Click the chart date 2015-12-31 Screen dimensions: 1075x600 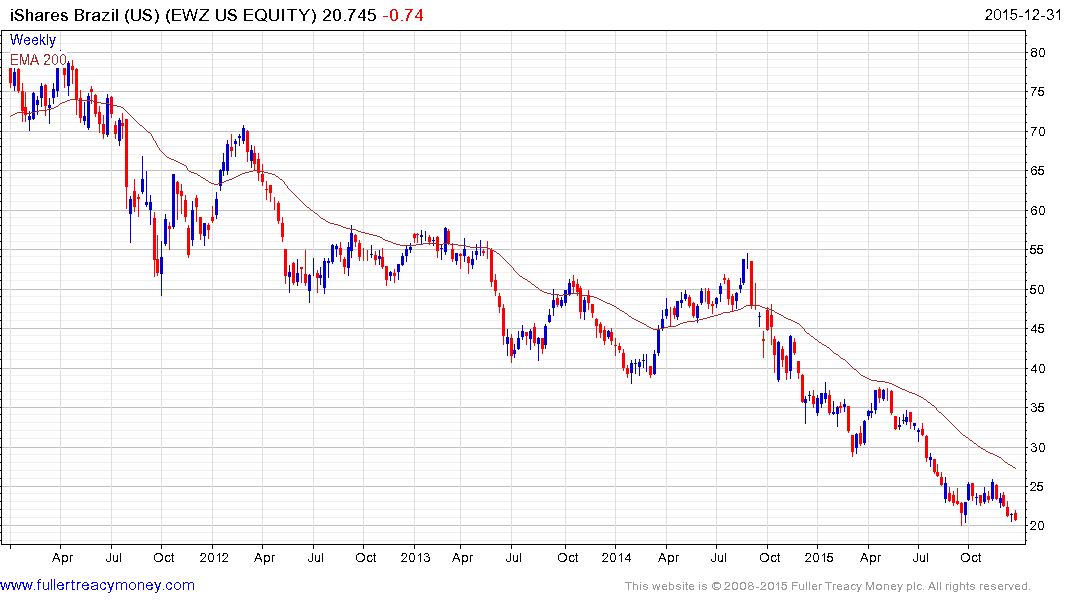[1023, 15]
